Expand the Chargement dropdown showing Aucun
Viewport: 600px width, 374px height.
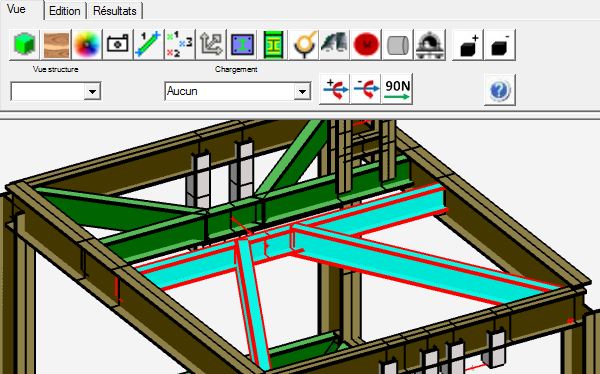point(238,91)
